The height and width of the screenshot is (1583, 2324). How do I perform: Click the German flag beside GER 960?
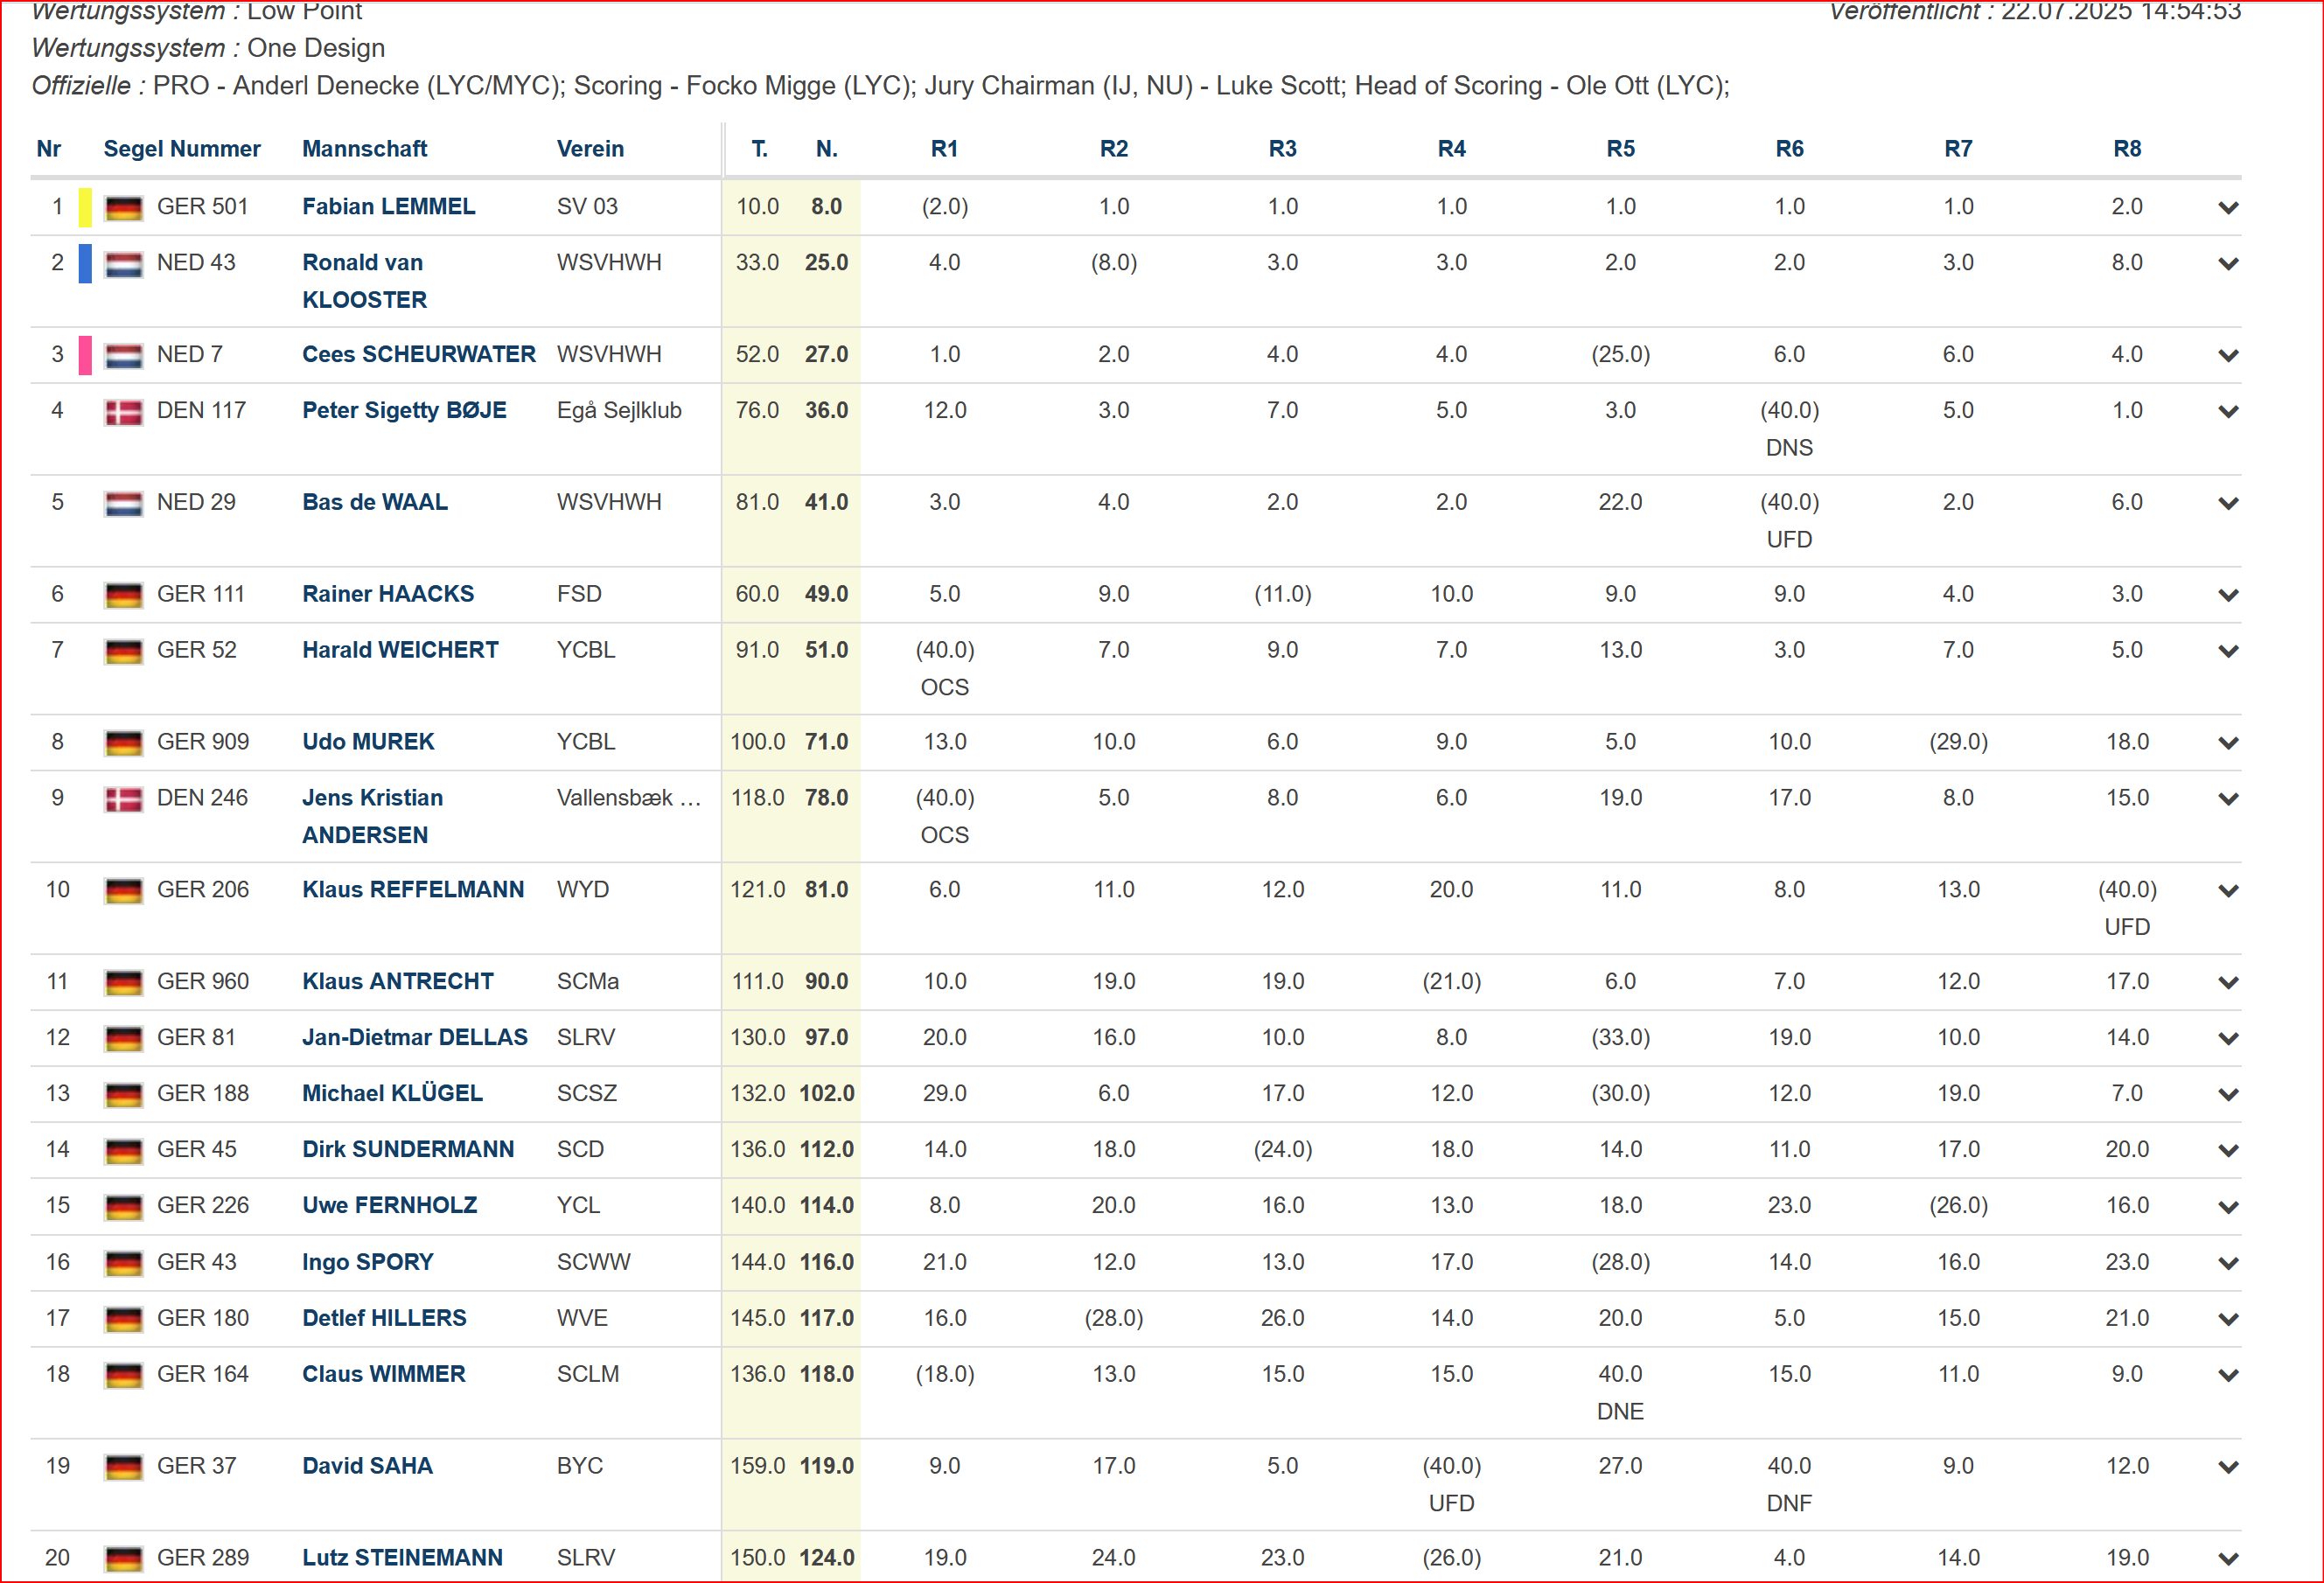tap(123, 984)
